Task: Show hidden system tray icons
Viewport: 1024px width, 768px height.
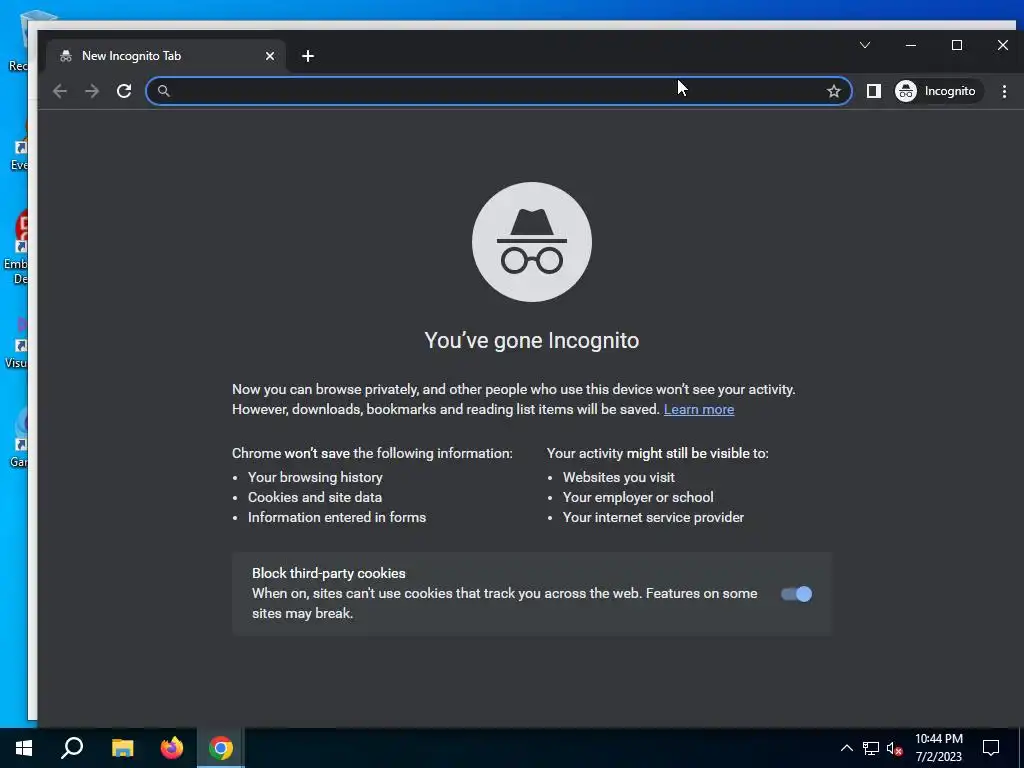Action: [846, 748]
